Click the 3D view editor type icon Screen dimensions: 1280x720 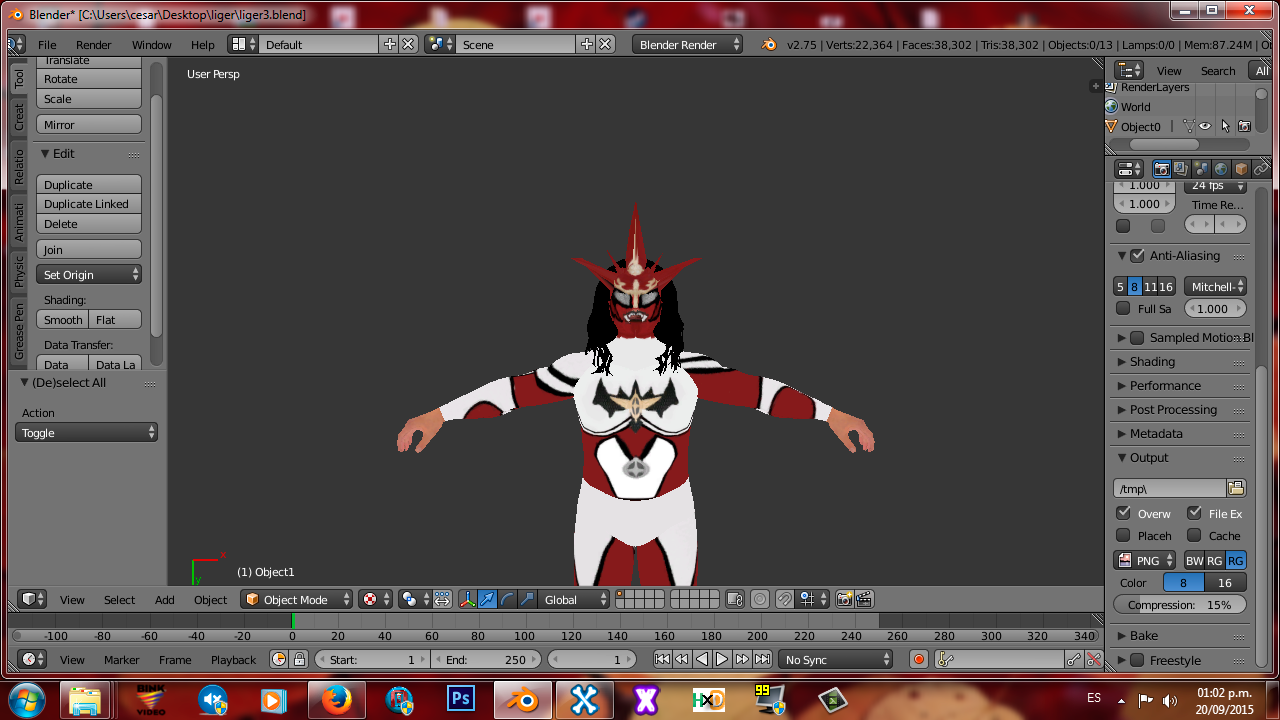[x=33, y=599]
